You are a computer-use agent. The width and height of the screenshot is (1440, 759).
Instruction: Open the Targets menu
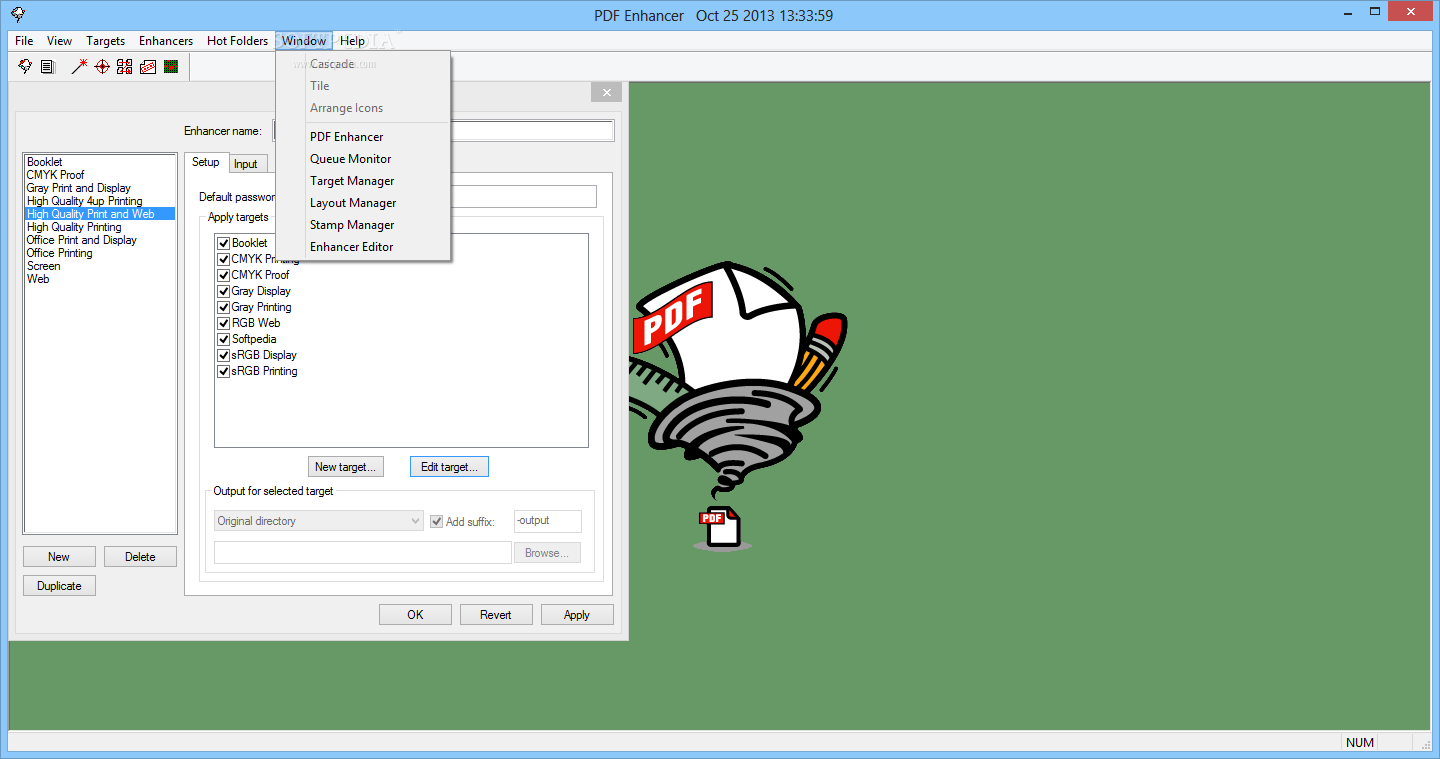coord(105,41)
